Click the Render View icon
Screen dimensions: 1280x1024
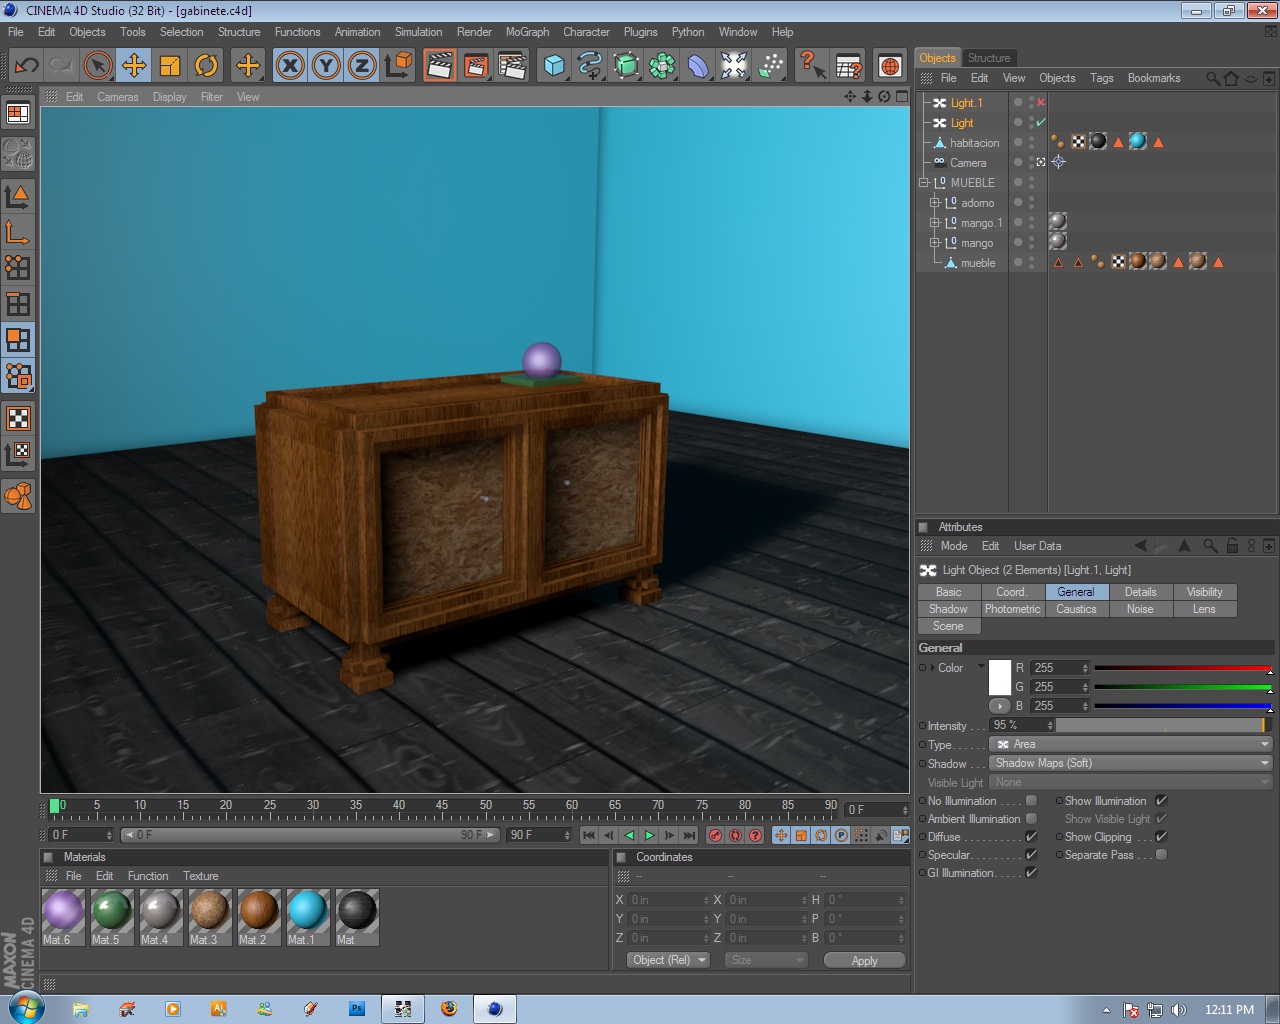point(439,65)
